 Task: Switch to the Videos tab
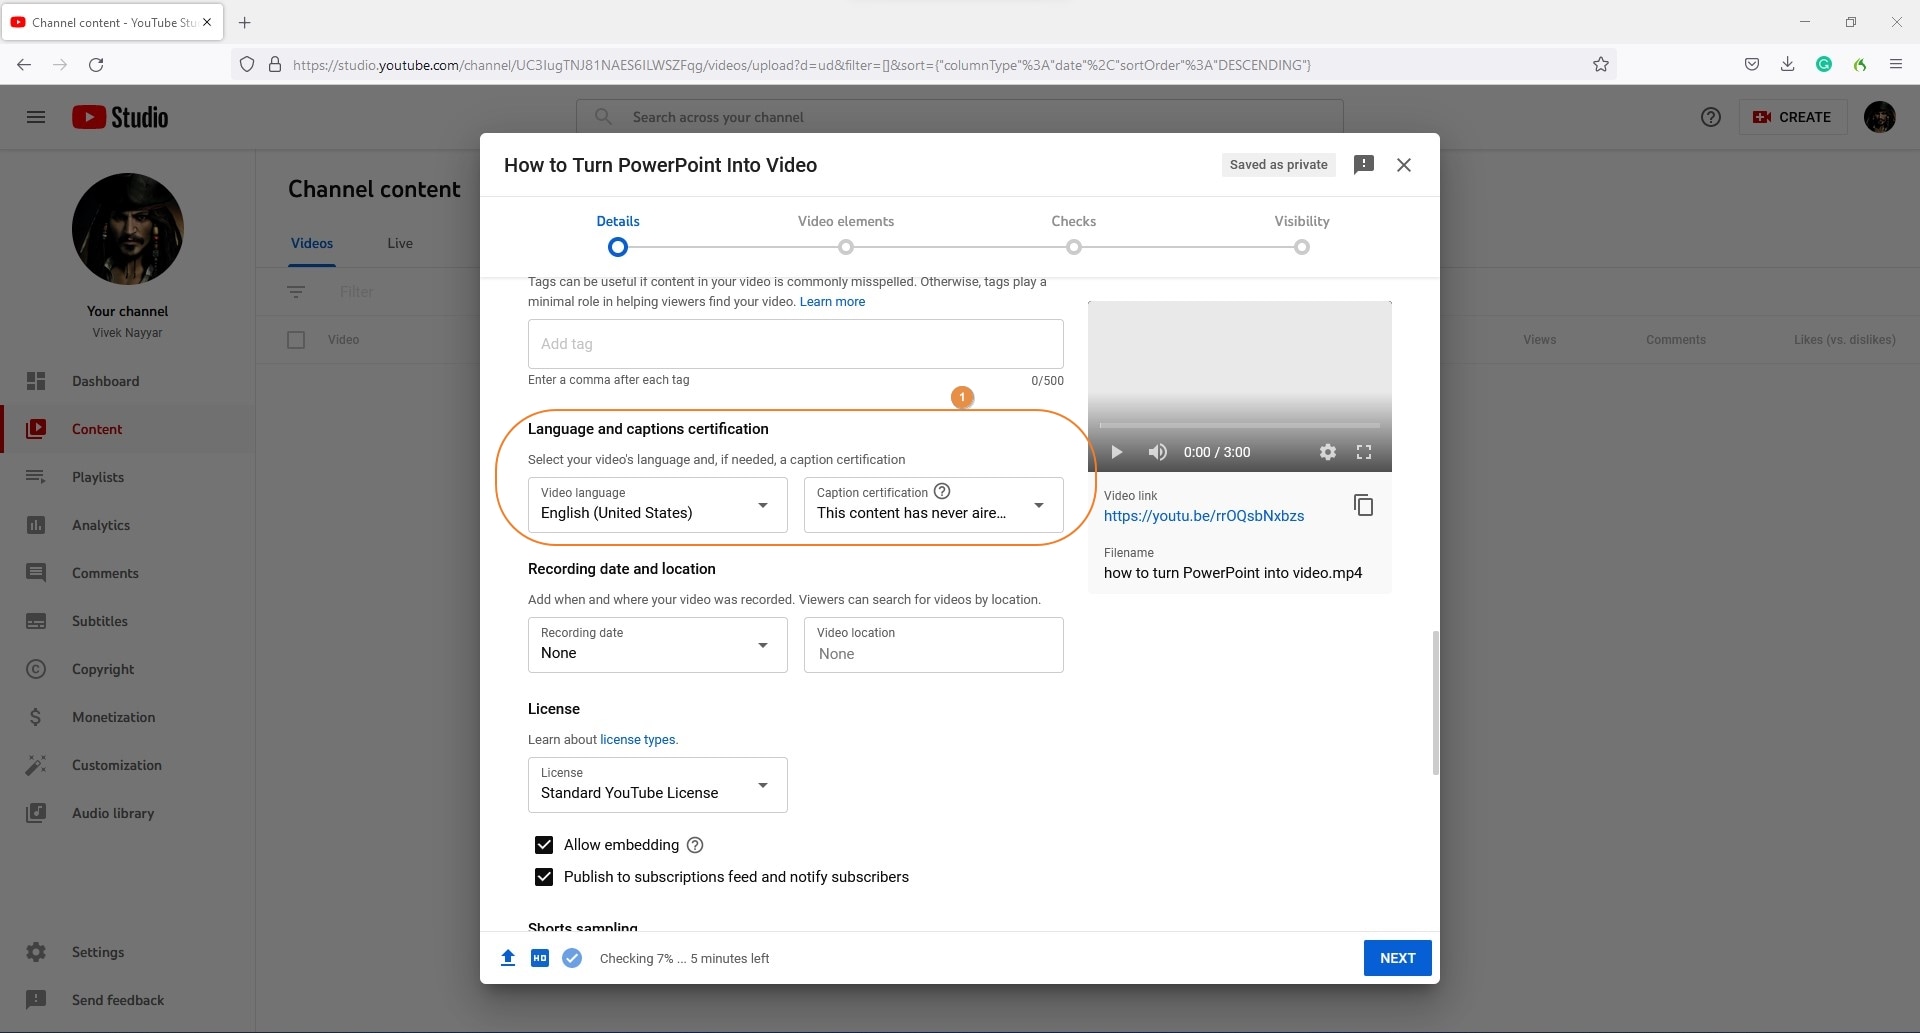[x=312, y=243]
